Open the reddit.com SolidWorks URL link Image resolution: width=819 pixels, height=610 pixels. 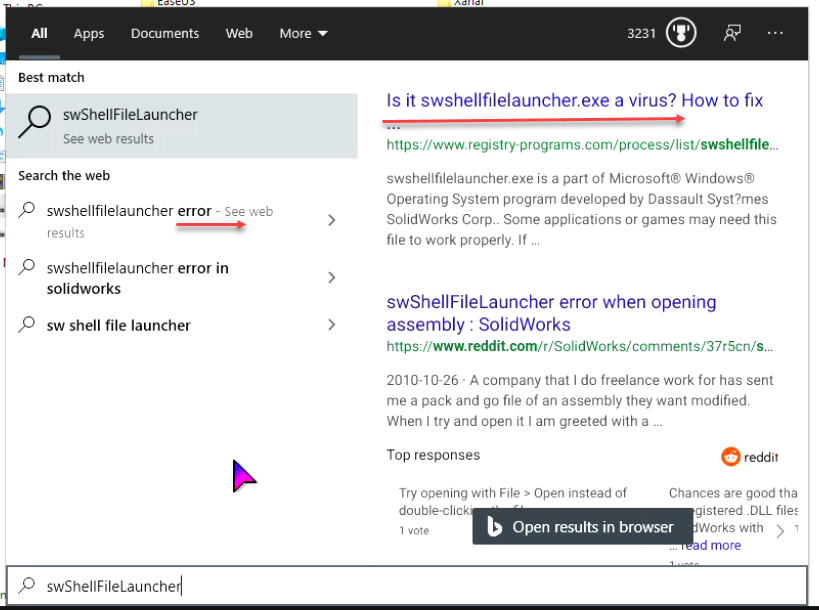coord(580,346)
